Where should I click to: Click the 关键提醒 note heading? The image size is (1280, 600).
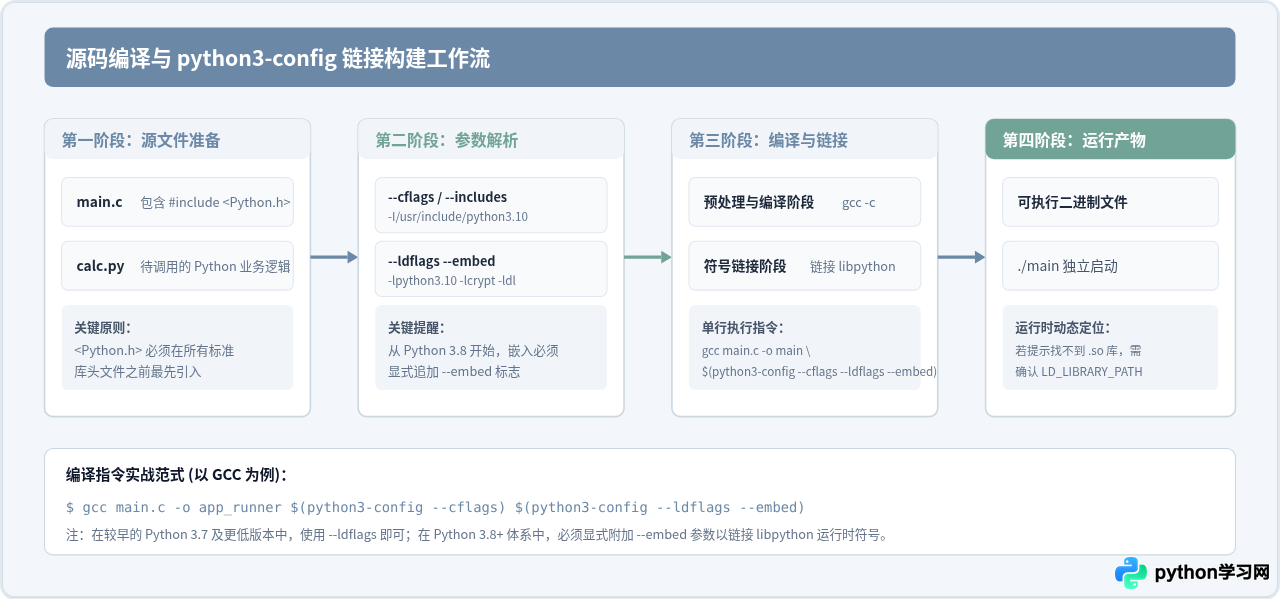coord(416,327)
